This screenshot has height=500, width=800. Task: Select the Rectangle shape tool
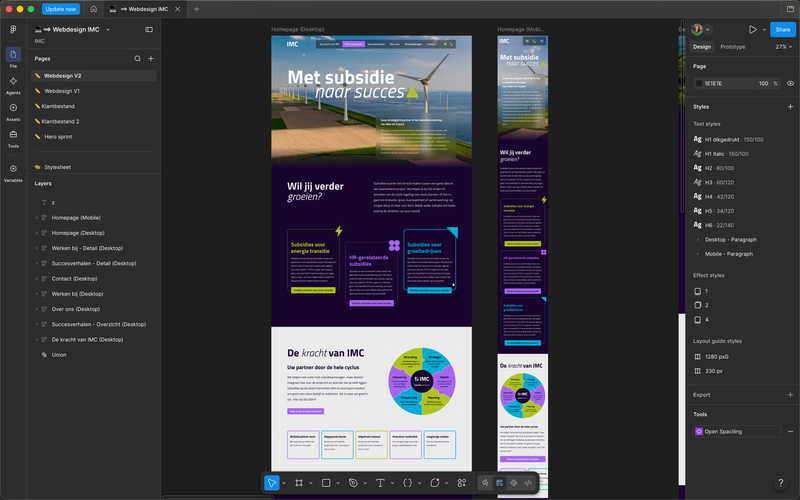click(326, 483)
